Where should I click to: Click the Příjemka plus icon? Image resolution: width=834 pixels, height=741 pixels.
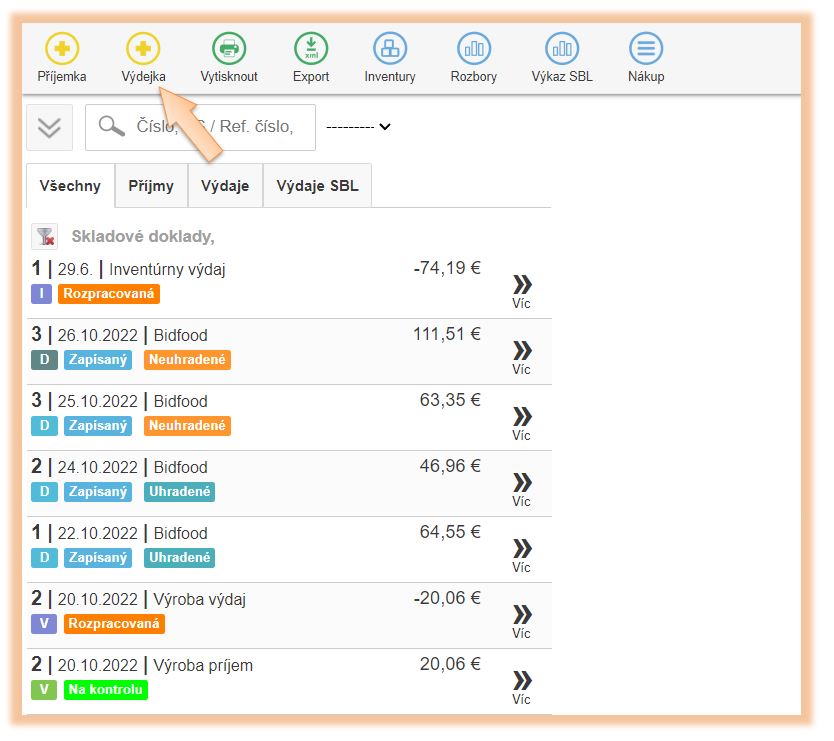62,48
